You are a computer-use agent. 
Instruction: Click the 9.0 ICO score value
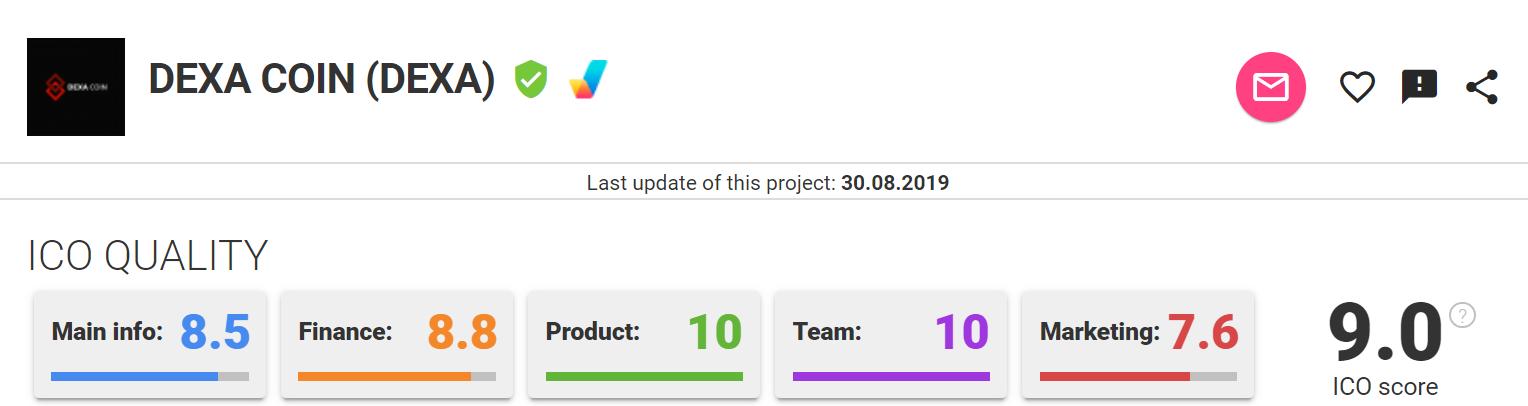1384,333
